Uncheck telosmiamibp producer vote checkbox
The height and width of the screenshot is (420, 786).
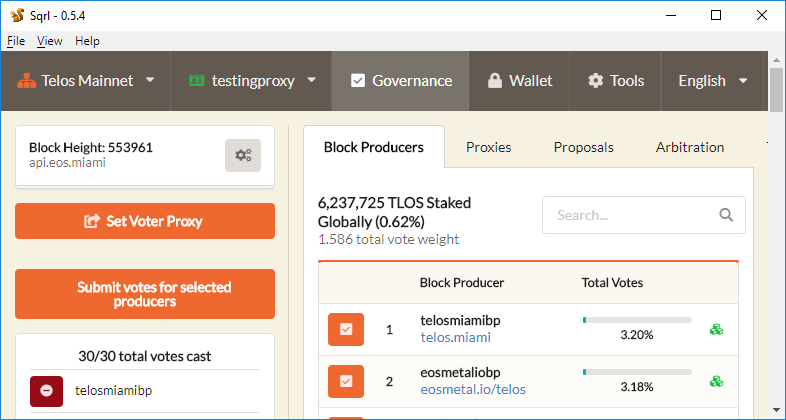pos(346,330)
